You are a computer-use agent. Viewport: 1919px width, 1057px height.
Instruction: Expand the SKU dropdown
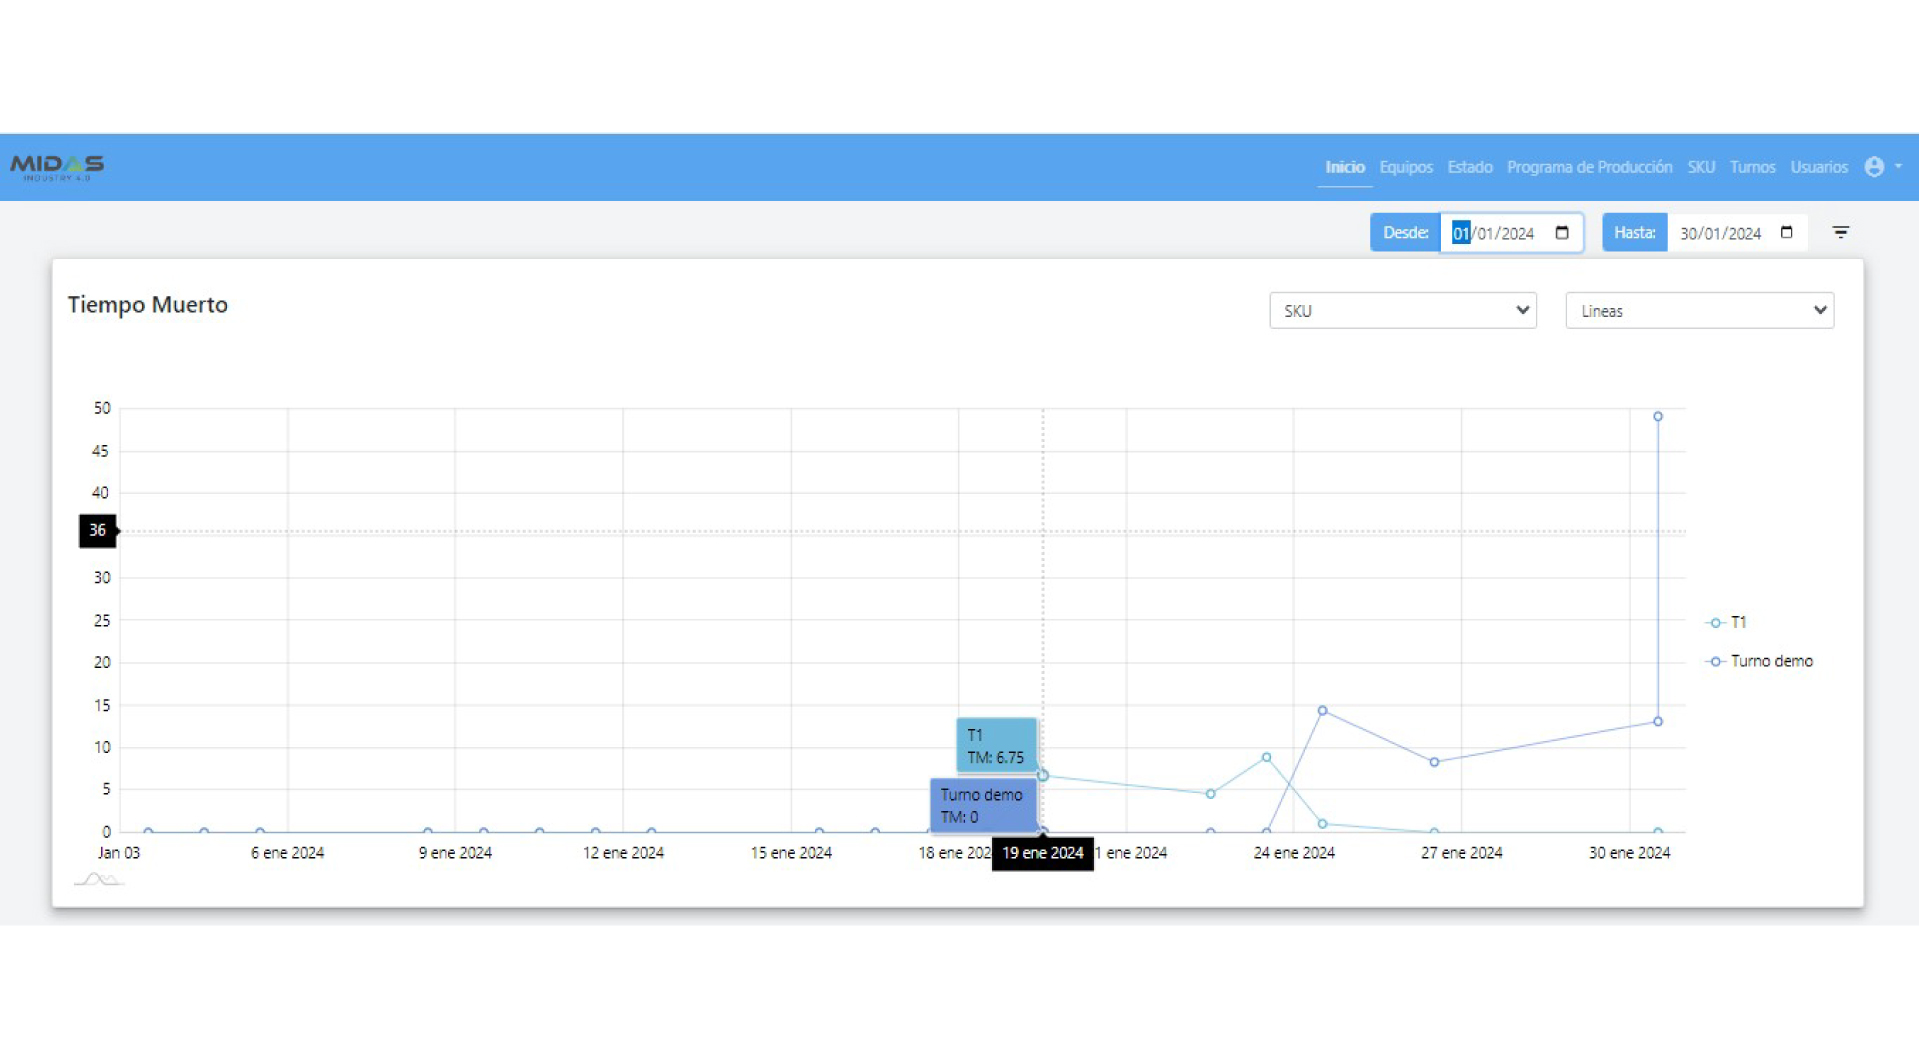point(1402,311)
